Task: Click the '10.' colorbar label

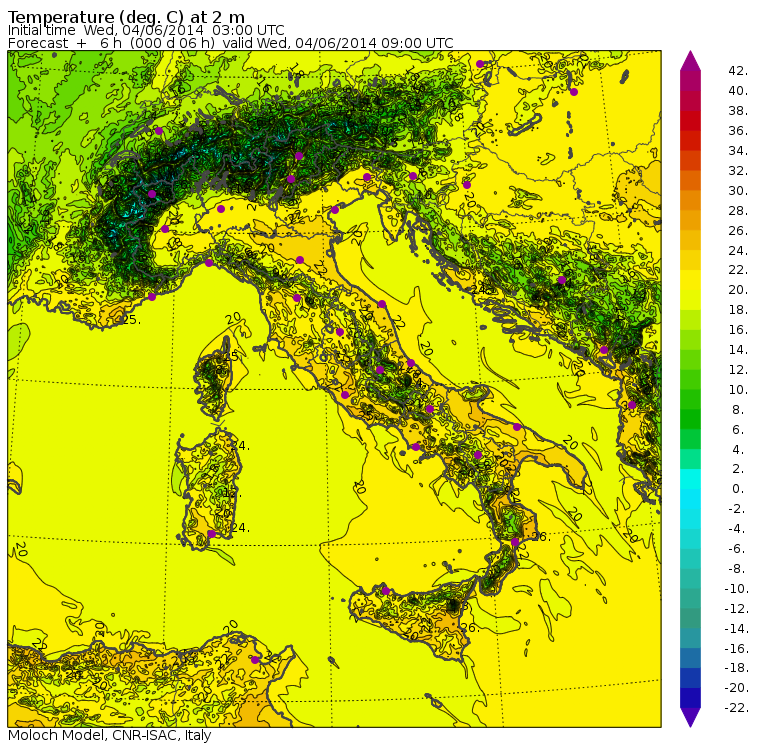Action: point(738,389)
